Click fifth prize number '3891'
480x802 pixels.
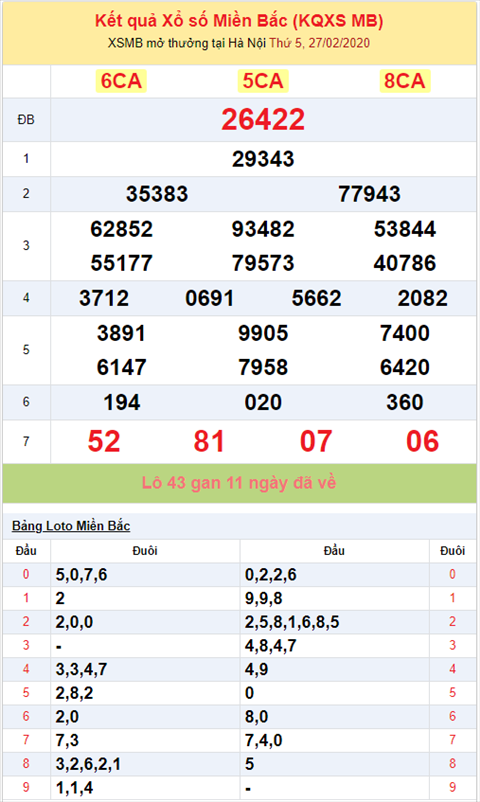[x=121, y=333]
